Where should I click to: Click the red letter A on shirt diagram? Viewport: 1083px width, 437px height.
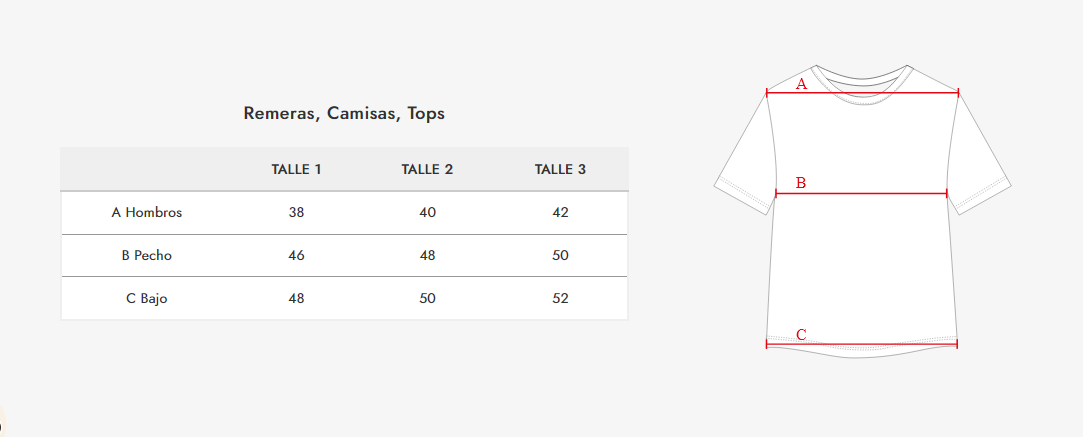801,84
